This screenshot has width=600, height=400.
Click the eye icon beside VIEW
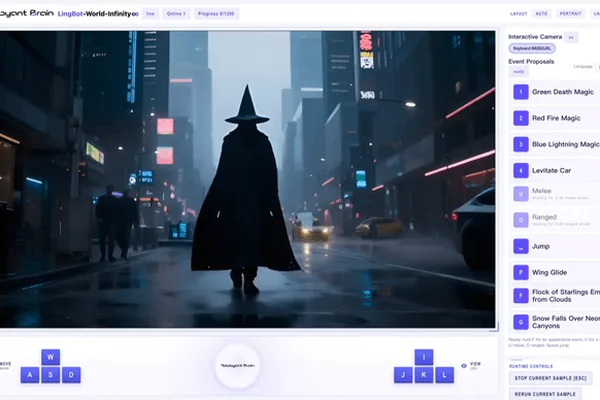click(x=464, y=366)
